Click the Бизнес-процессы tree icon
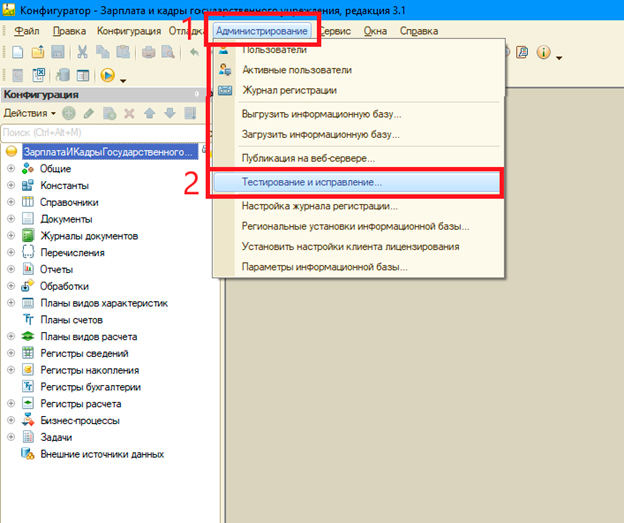The height and width of the screenshot is (523, 624). coord(28,420)
